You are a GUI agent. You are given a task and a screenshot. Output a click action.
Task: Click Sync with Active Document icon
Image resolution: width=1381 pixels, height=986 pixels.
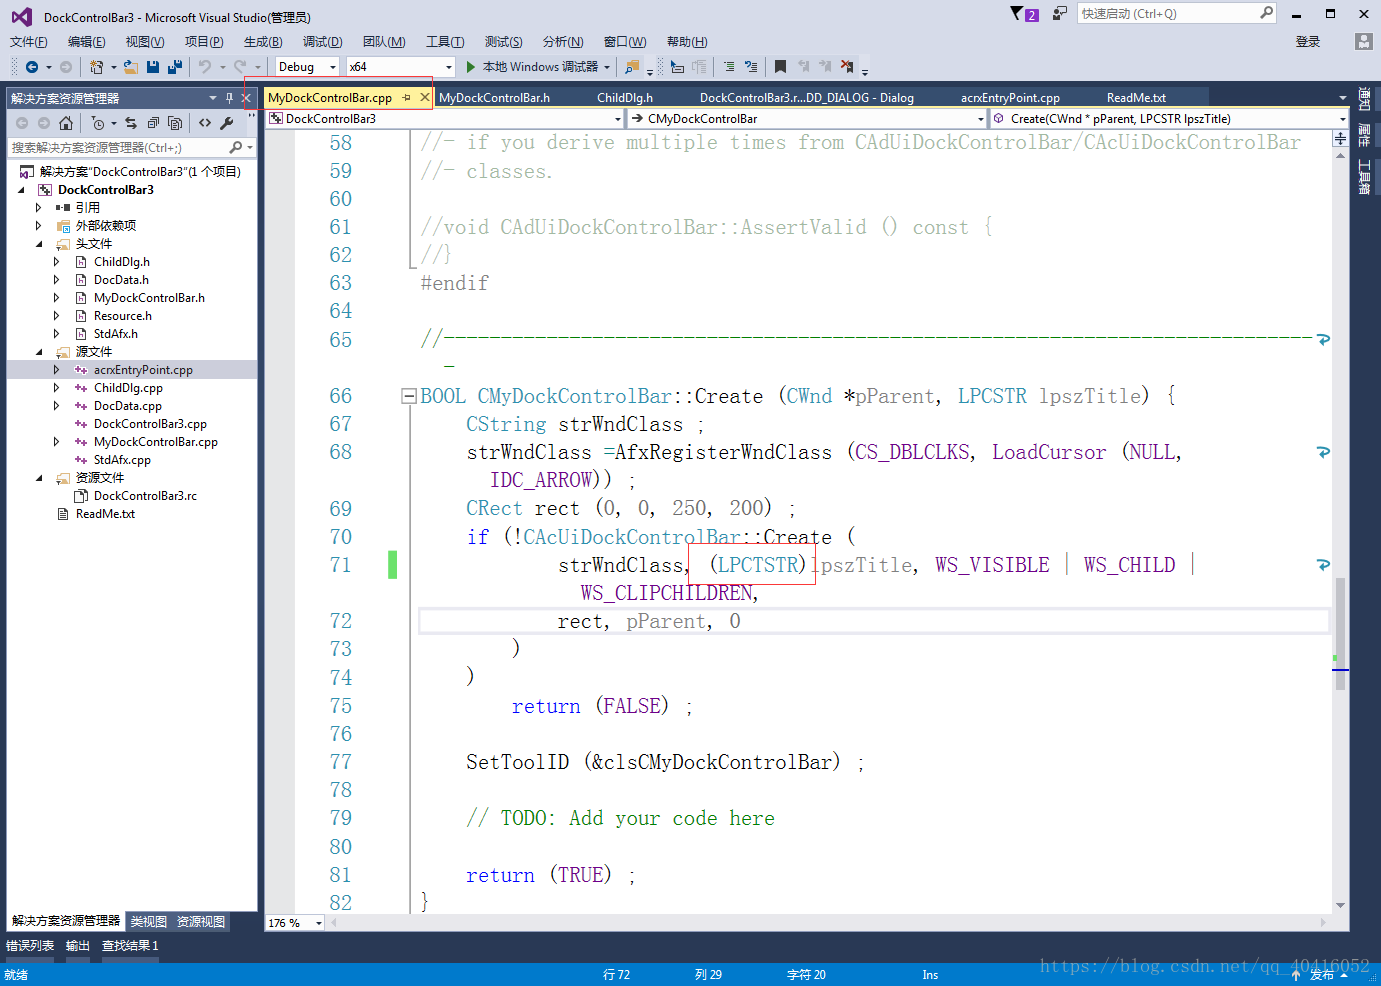tap(131, 123)
